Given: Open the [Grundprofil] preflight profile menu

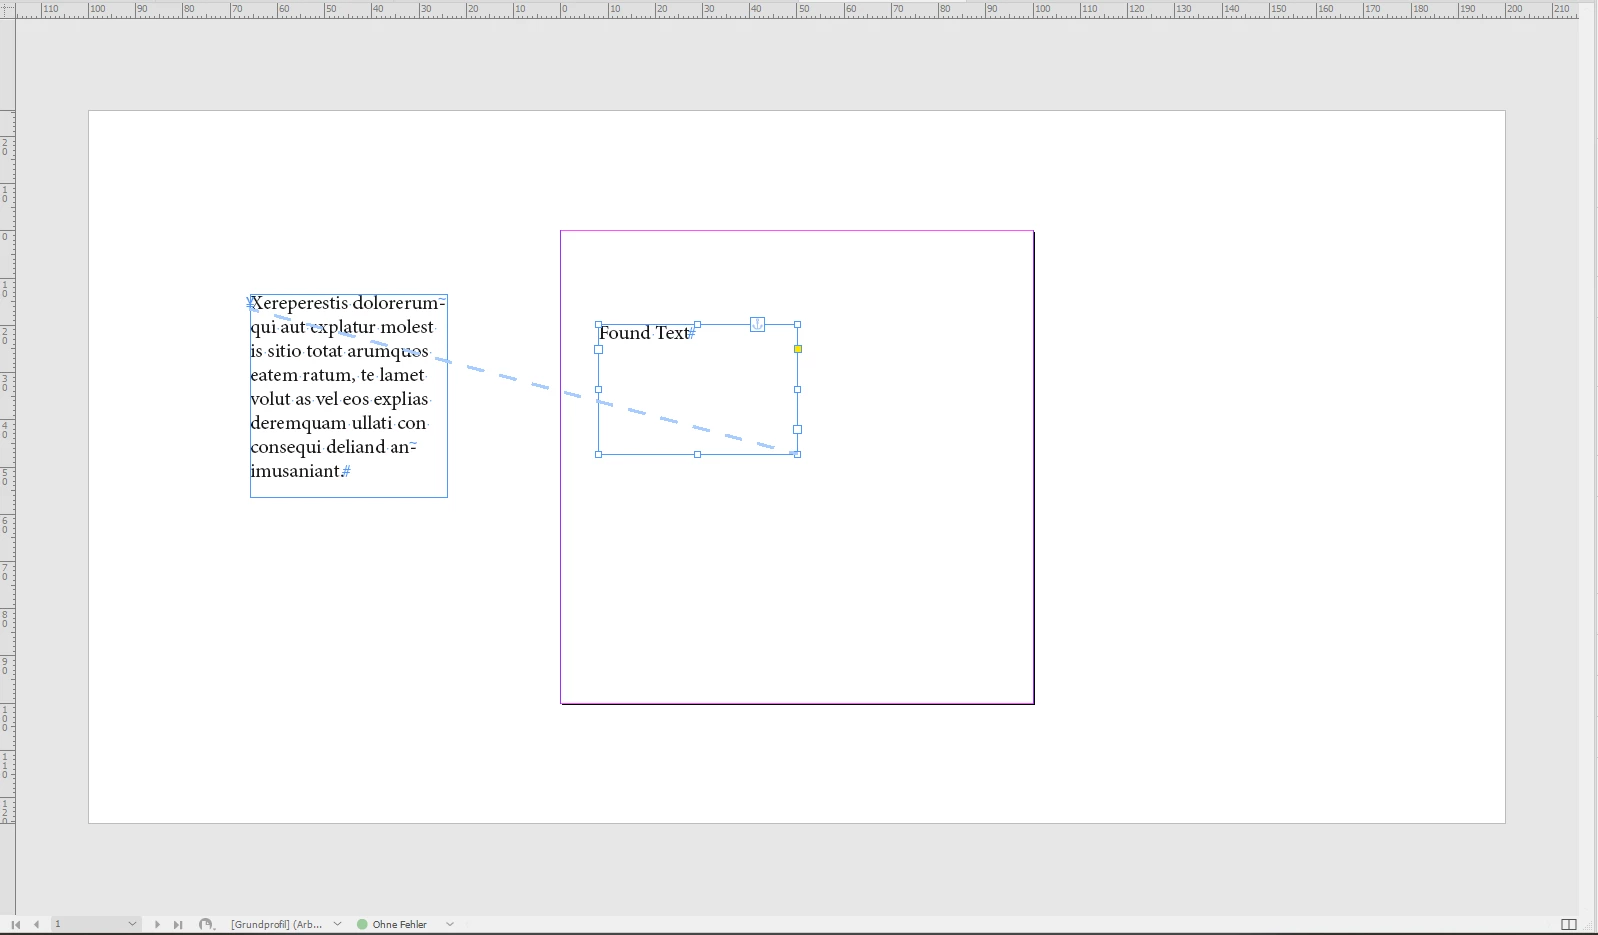Looking at the screenshot, I should click(337, 924).
